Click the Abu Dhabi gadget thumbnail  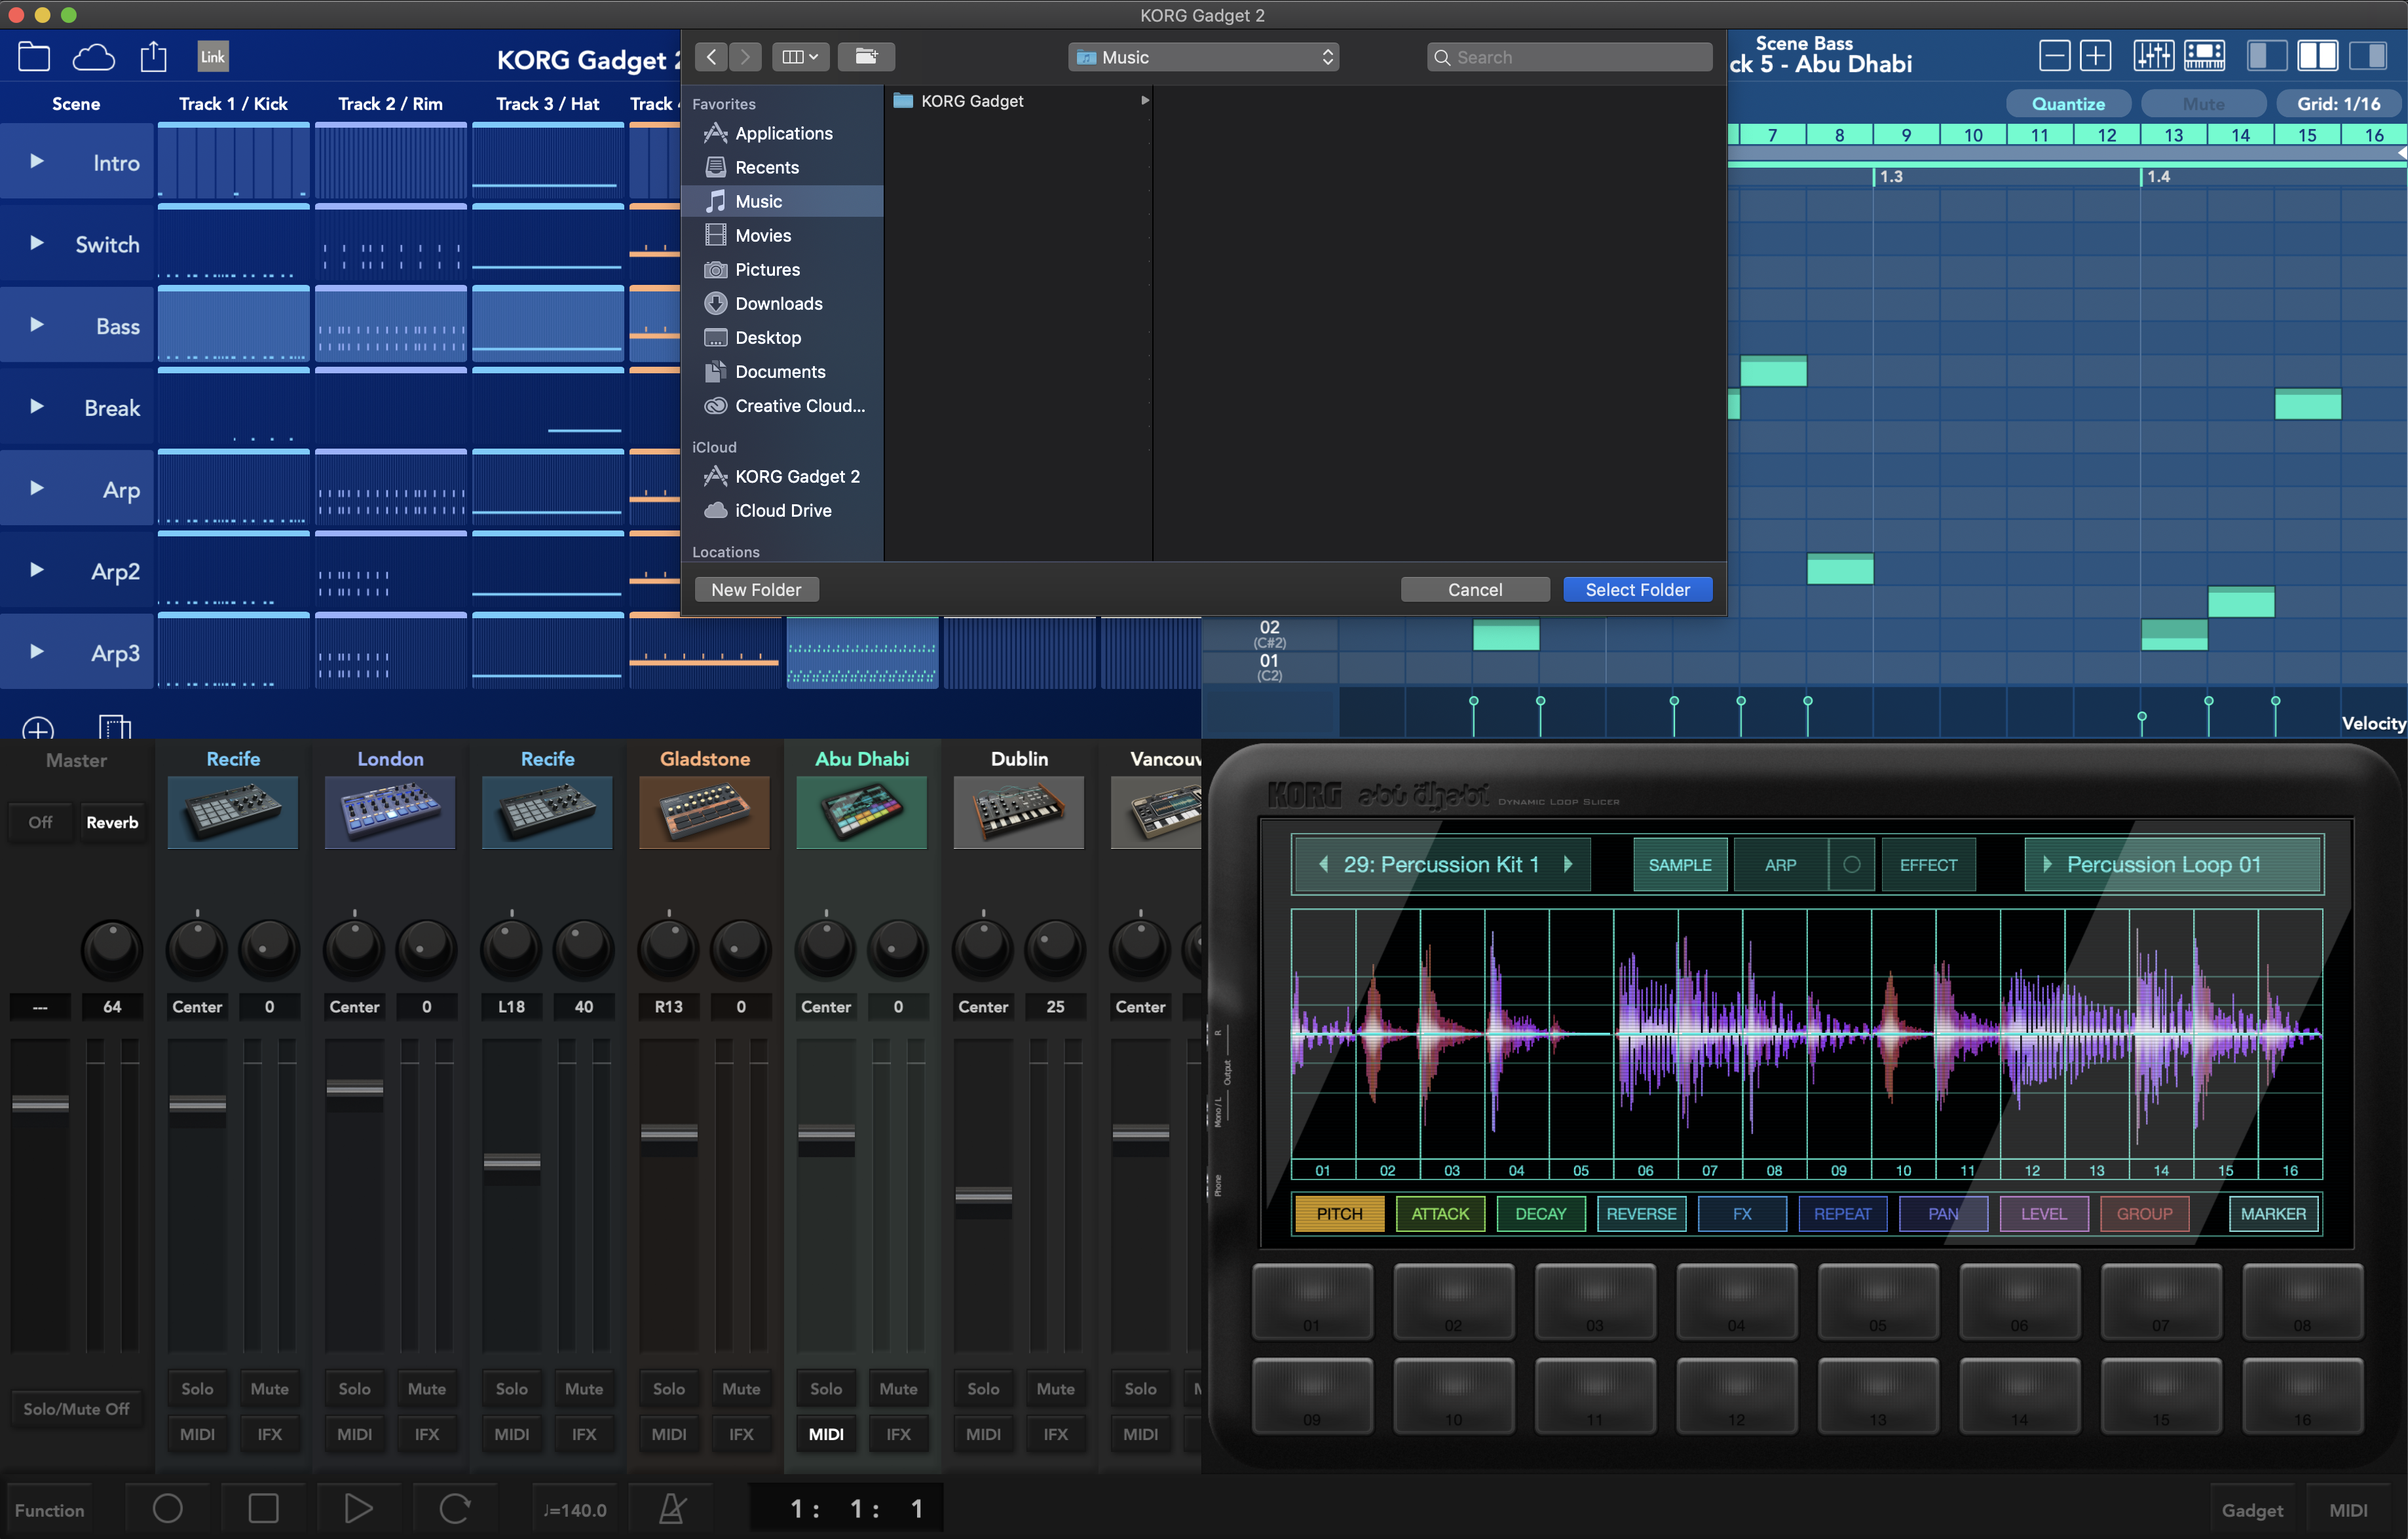click(861, 812)
